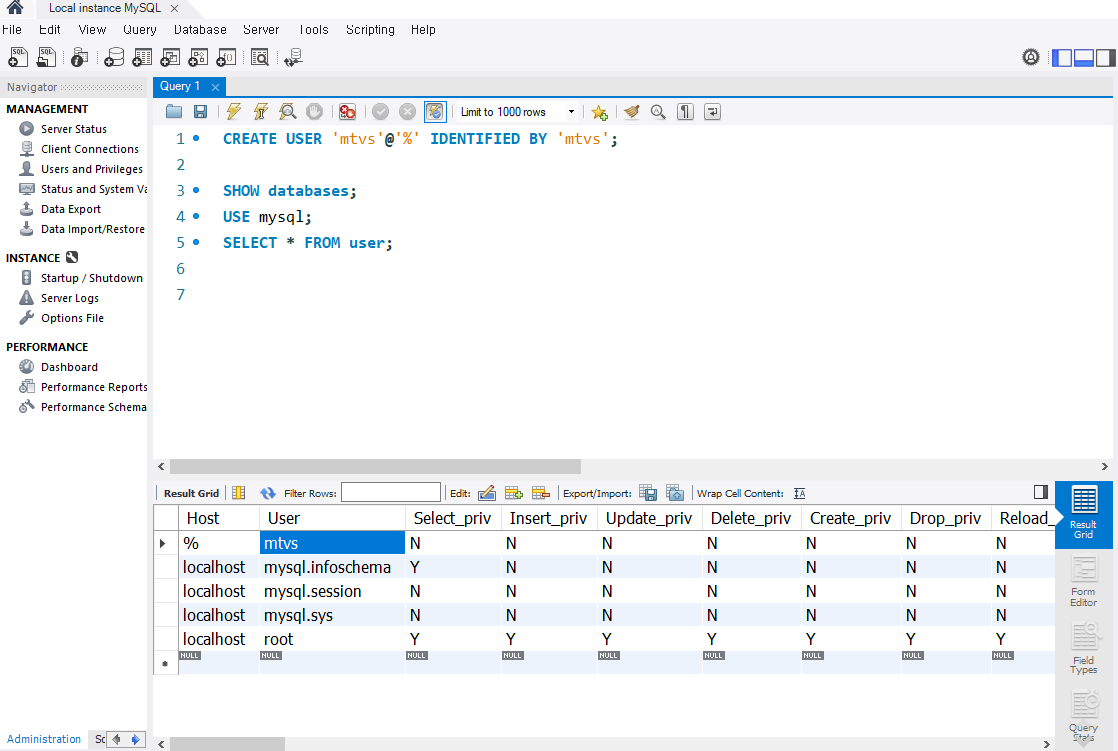Save the script using the floppy disk icon
Image resolution: width=1118 pixels, height=751 pixels.
point(200,112)
